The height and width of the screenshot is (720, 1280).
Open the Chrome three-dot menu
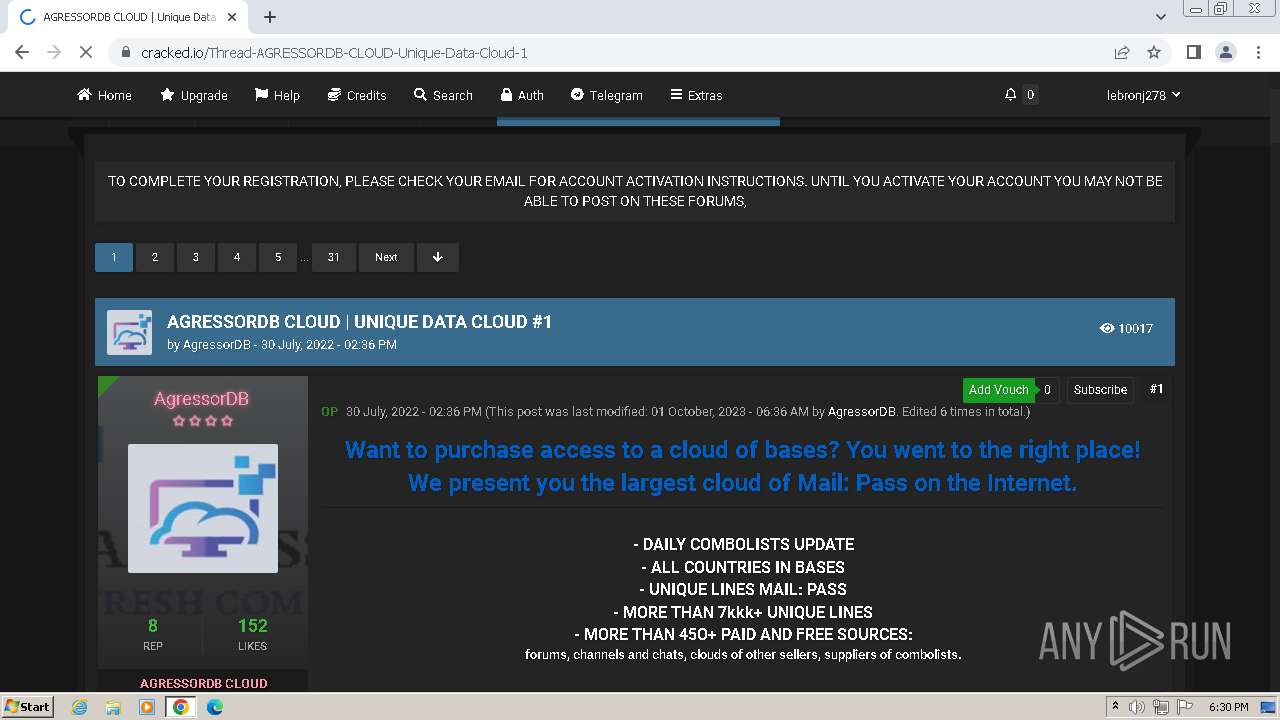(x=1257, y=52)
